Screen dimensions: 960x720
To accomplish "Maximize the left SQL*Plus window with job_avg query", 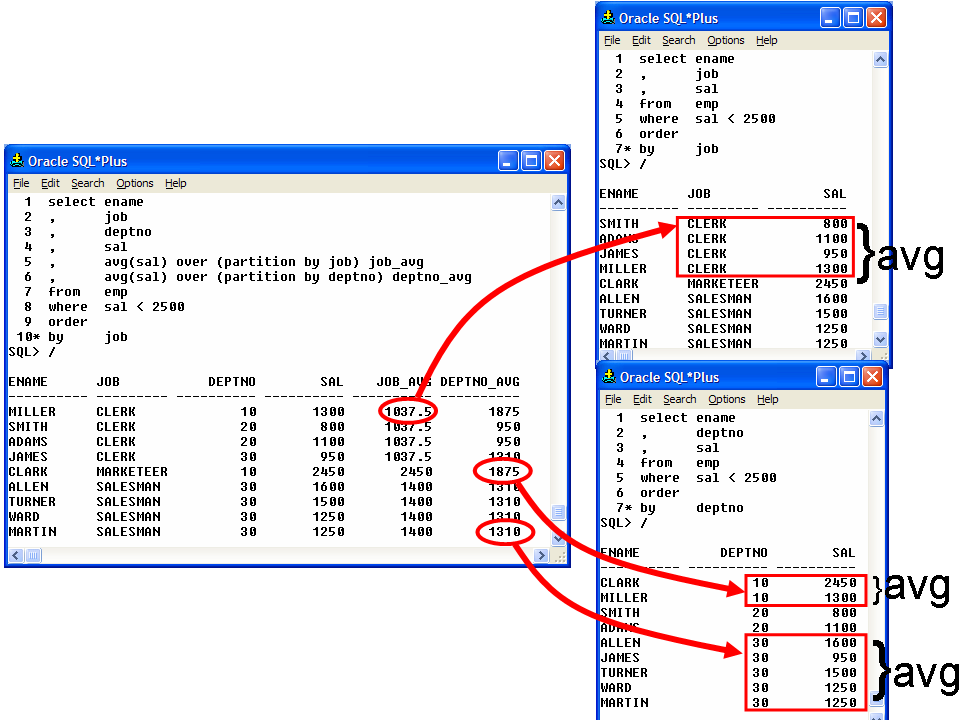I will tap(531, 161).
